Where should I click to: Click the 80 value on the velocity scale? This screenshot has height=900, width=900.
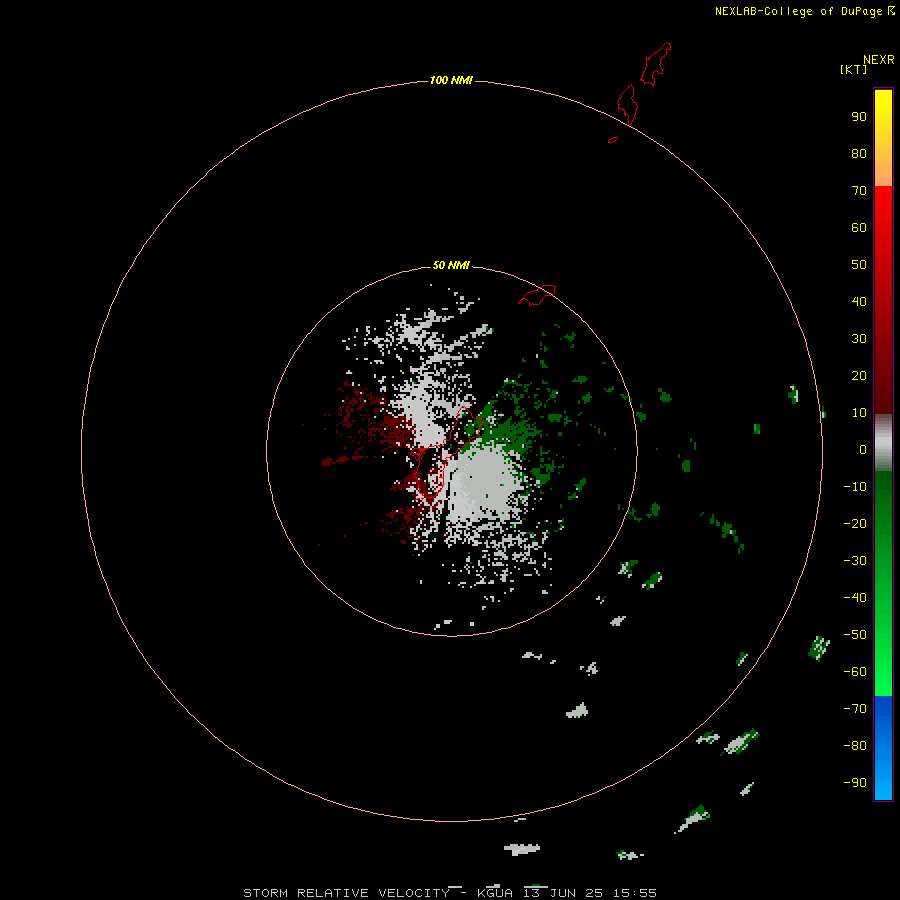[x=859, y=153]
